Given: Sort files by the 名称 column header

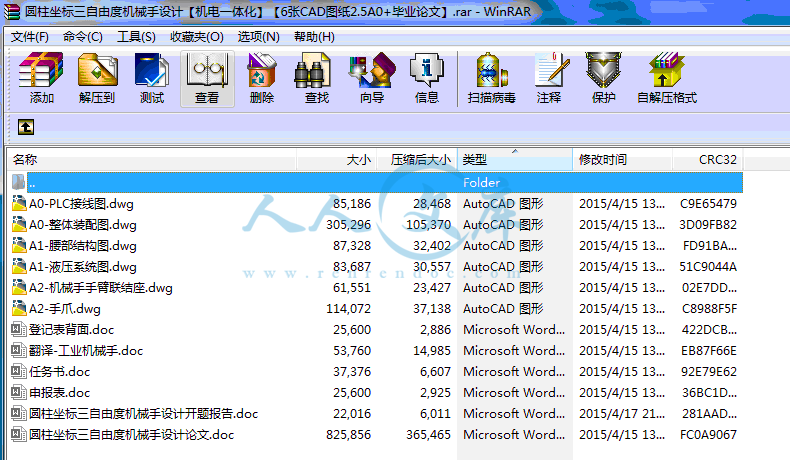Looking at the screenshot, I should [150, 160].
